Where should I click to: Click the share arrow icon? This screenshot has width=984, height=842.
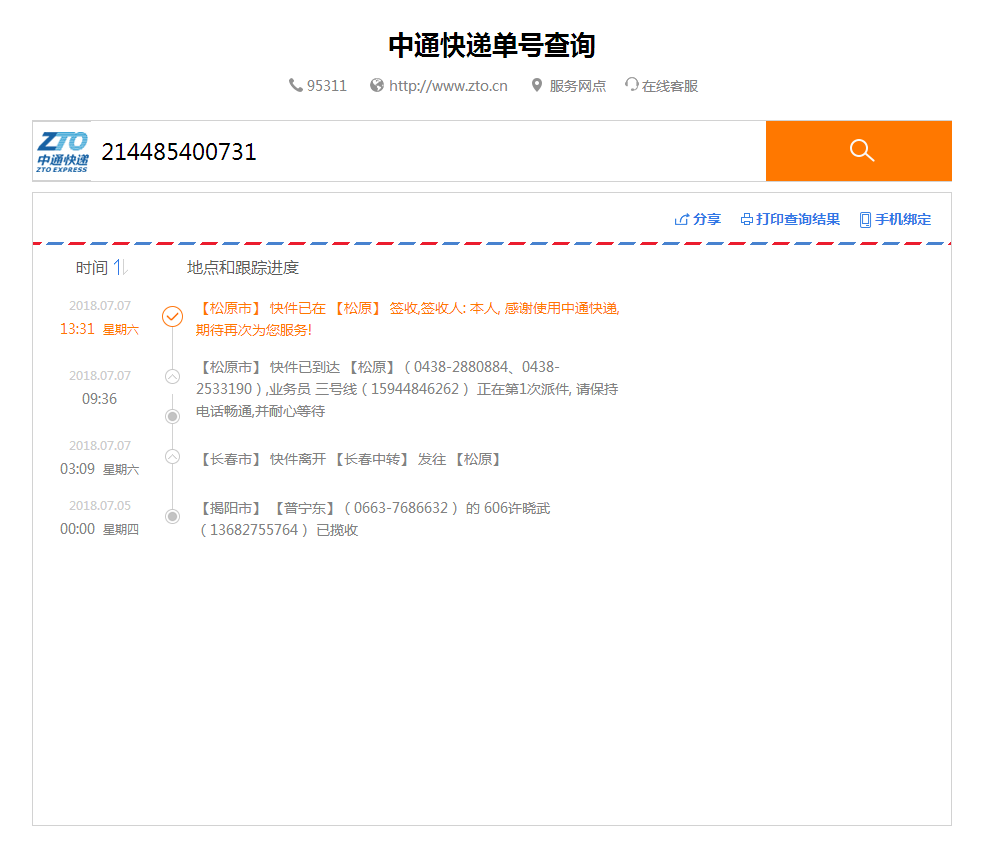pyautogui.click(x=682, y=220)
